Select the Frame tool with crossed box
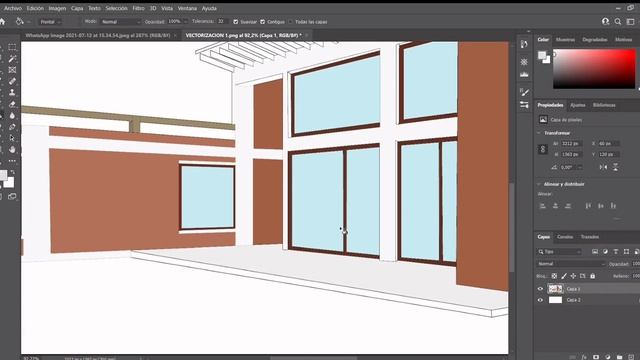The width and height of the screenshot is (640, 360). tap(12, 70)
